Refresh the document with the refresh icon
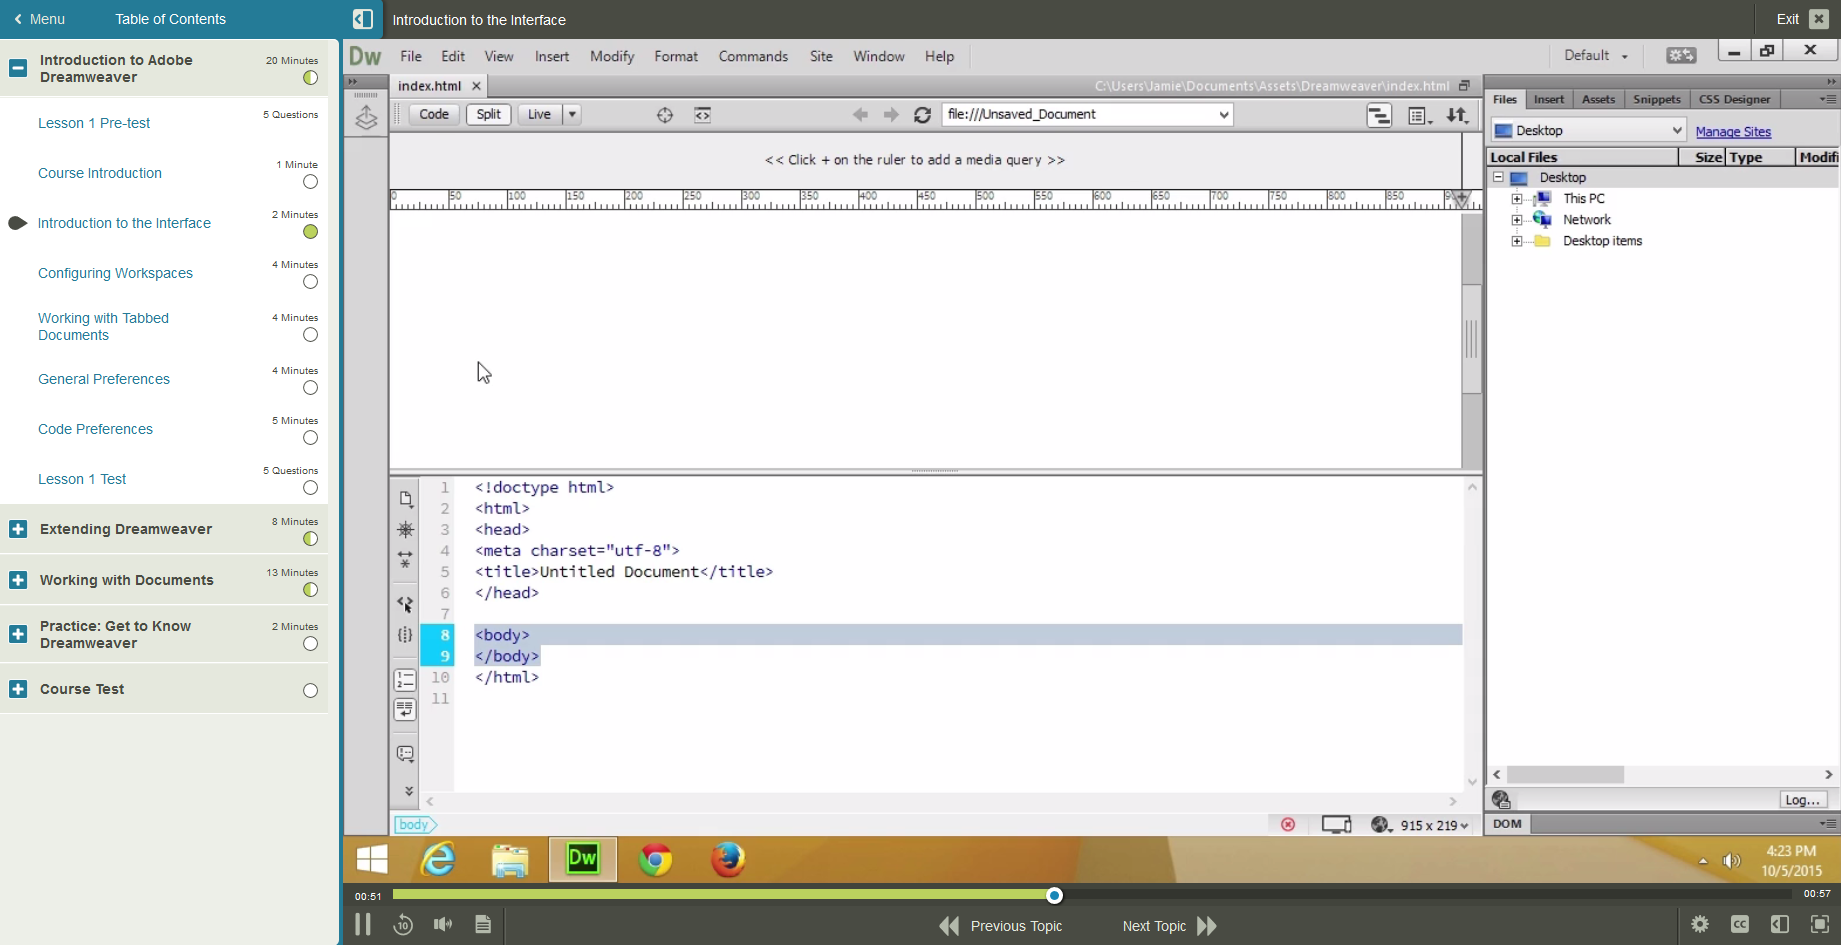The height and width of the screenshot is (945, 1841). point(922,114)
